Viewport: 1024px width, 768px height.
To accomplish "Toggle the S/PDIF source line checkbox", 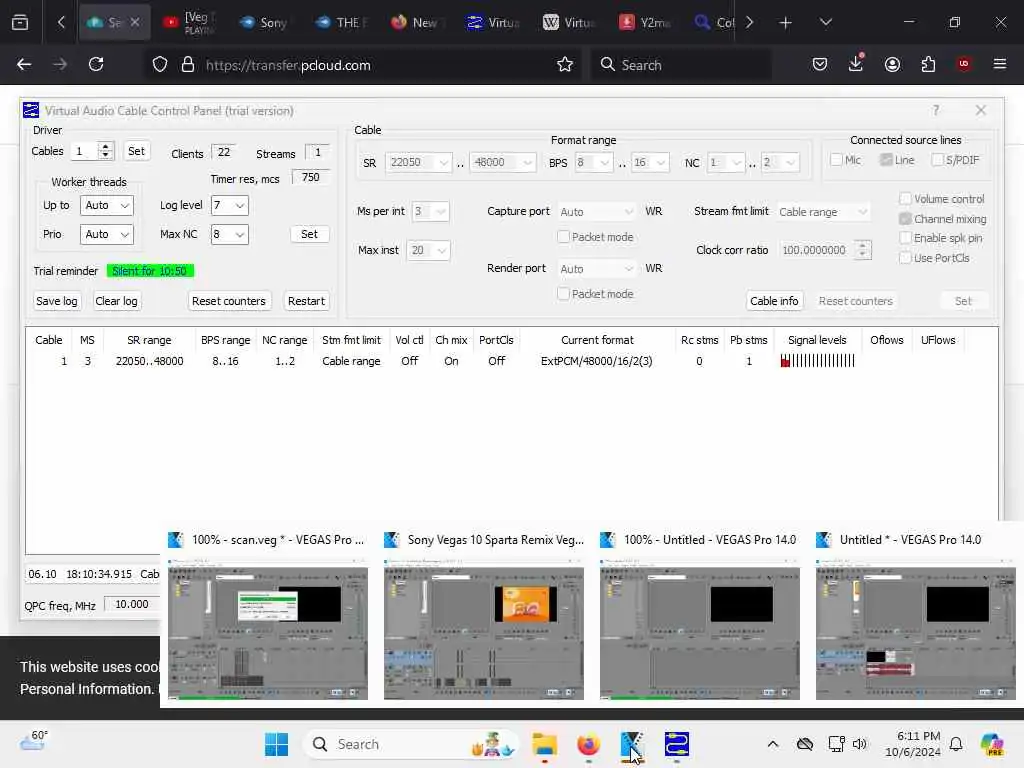I will click(x=937, y=160).
